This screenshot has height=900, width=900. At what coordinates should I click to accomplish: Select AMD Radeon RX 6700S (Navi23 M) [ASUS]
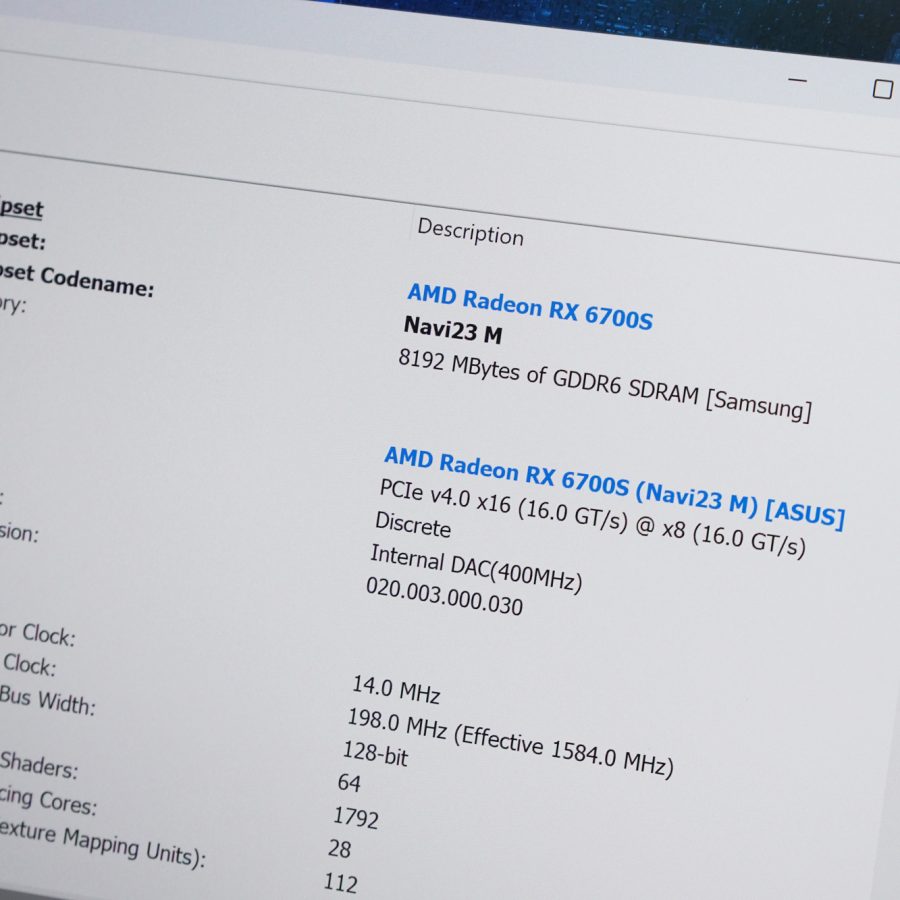click(614, 488)
